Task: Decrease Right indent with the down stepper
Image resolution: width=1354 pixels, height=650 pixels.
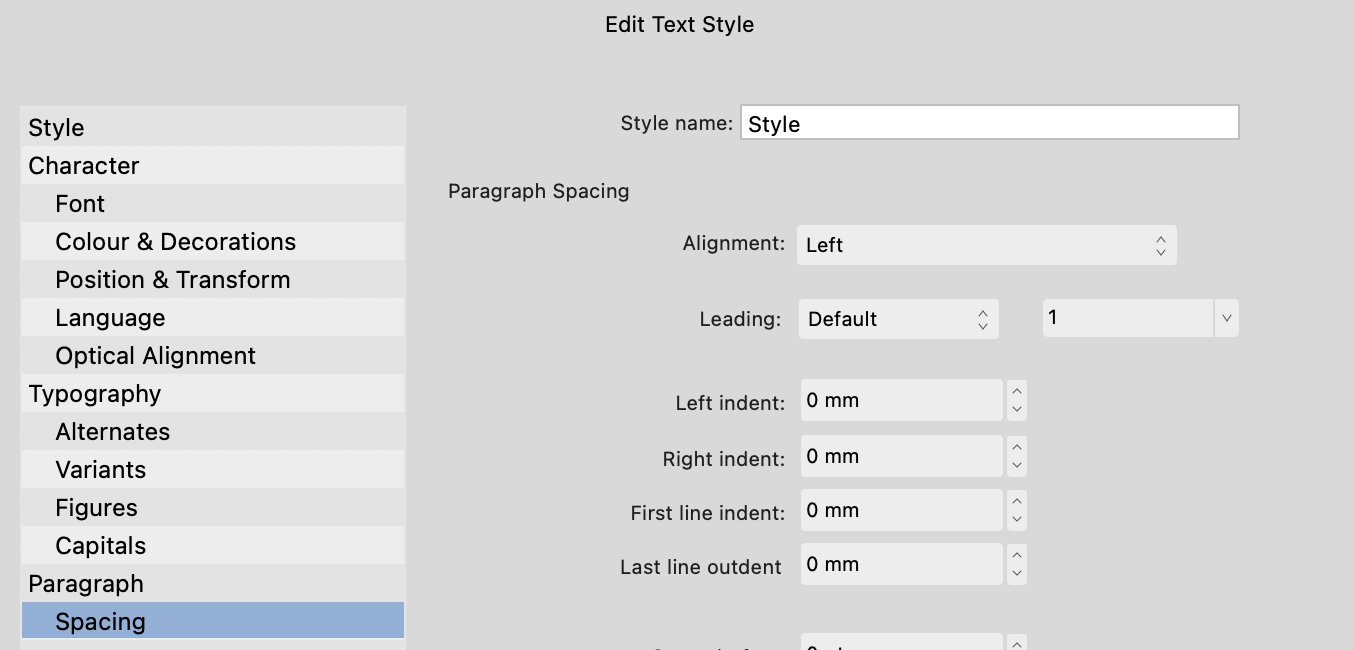Action: (x=1017, y=462)
